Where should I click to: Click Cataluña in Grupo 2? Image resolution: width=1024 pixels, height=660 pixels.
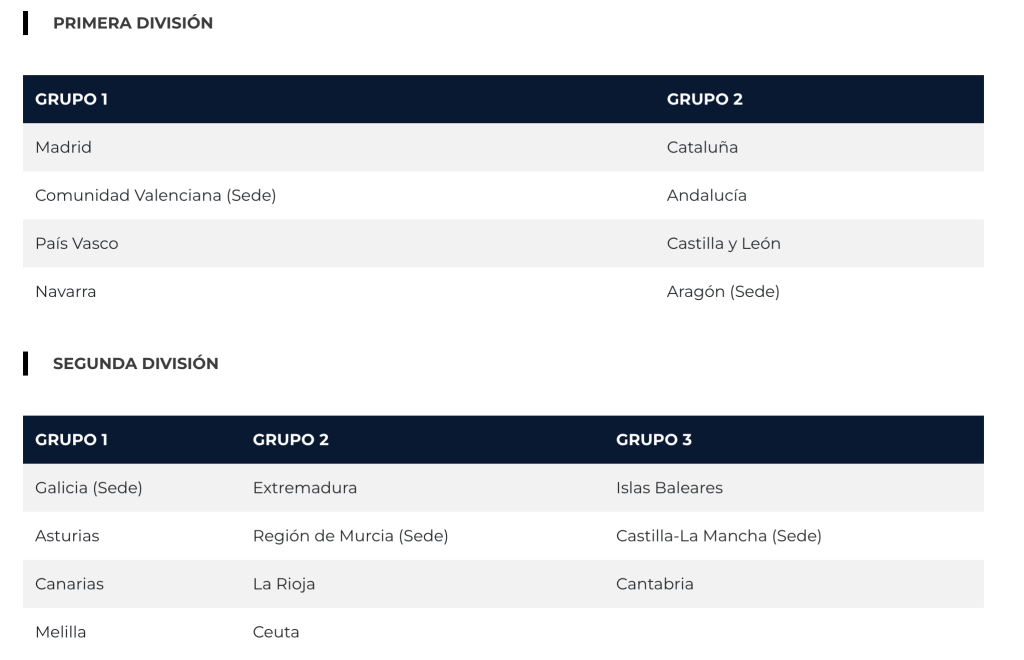tap(702, 147)
